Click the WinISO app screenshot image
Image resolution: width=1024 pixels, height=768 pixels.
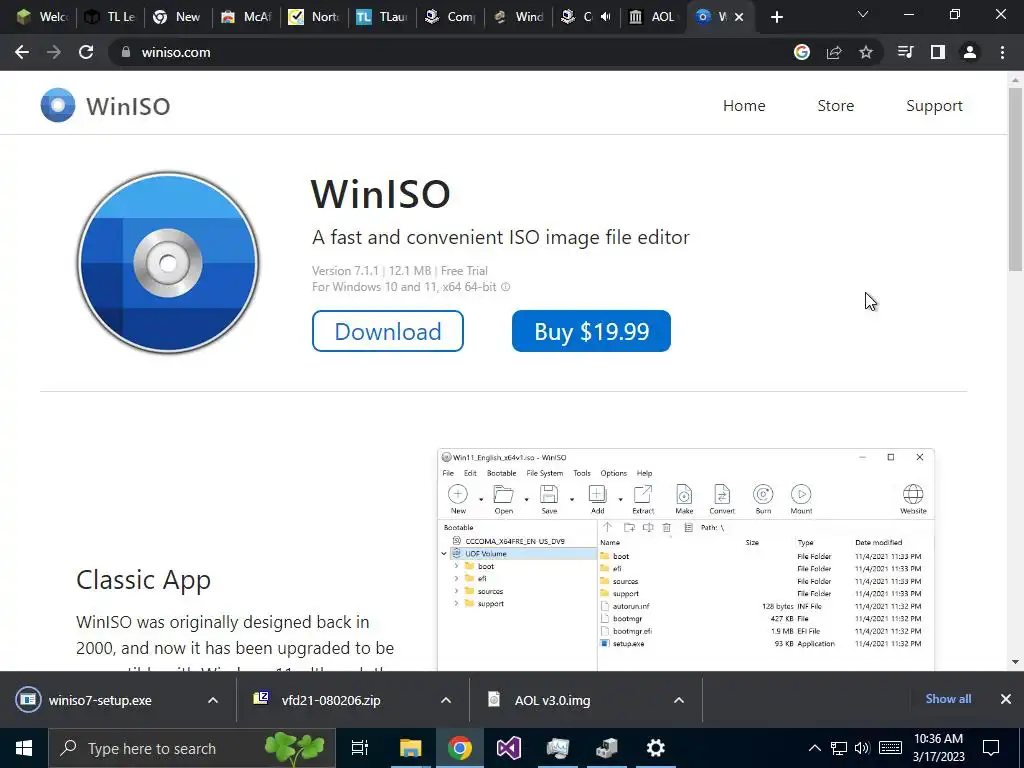tap(686, 560)
